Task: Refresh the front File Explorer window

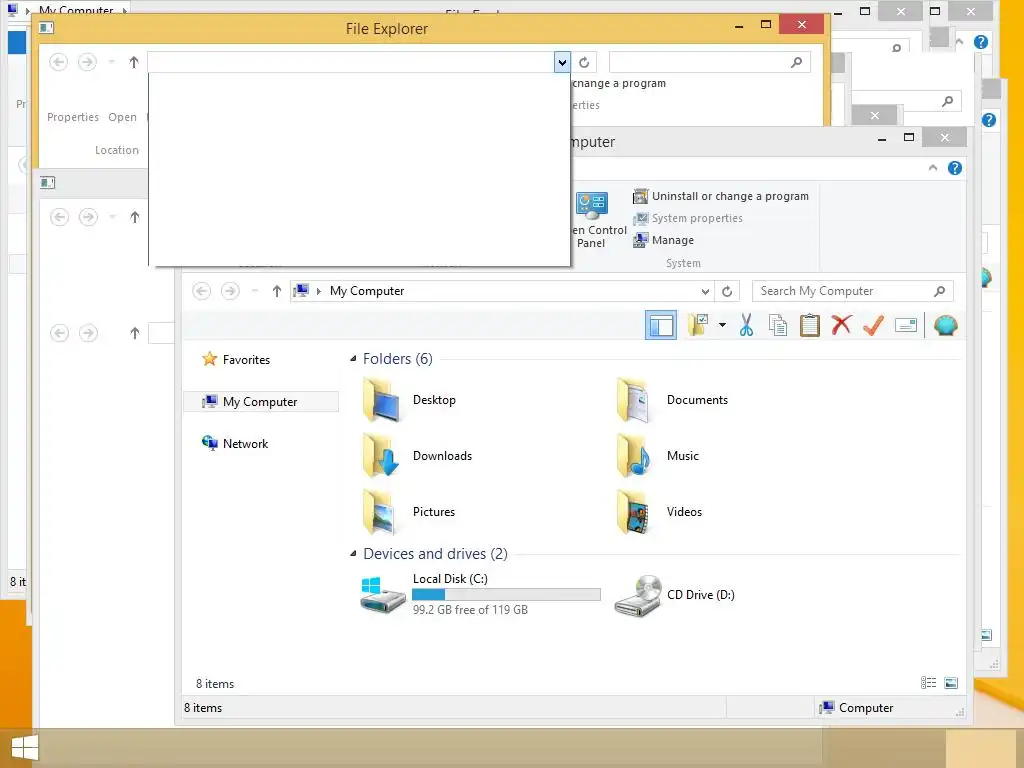Action: point(584,63)
